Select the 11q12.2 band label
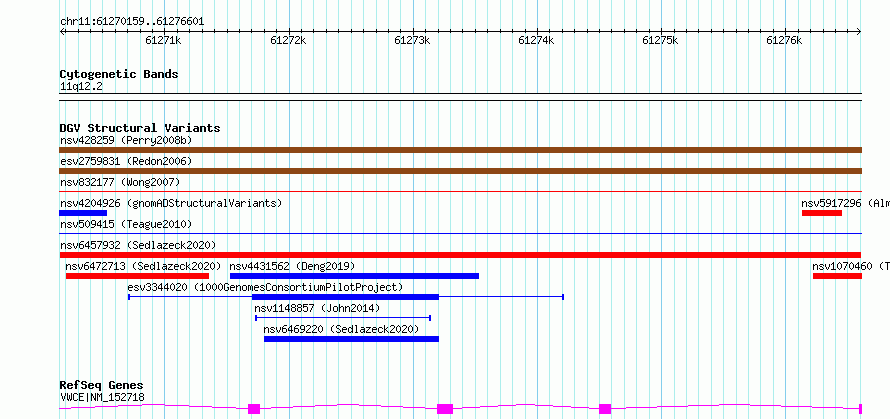This screenshot has height=419, width=890. [x=82, y=87]
